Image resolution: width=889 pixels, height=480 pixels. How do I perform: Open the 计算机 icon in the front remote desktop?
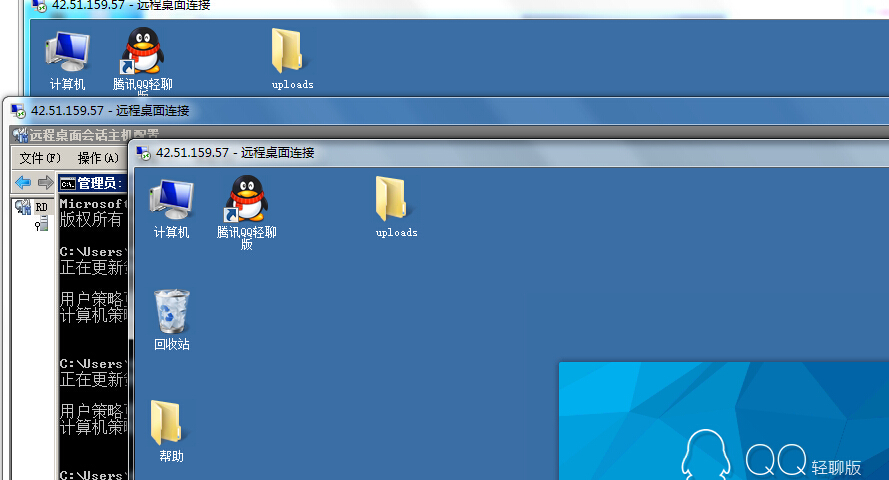[x=171, y=208]
